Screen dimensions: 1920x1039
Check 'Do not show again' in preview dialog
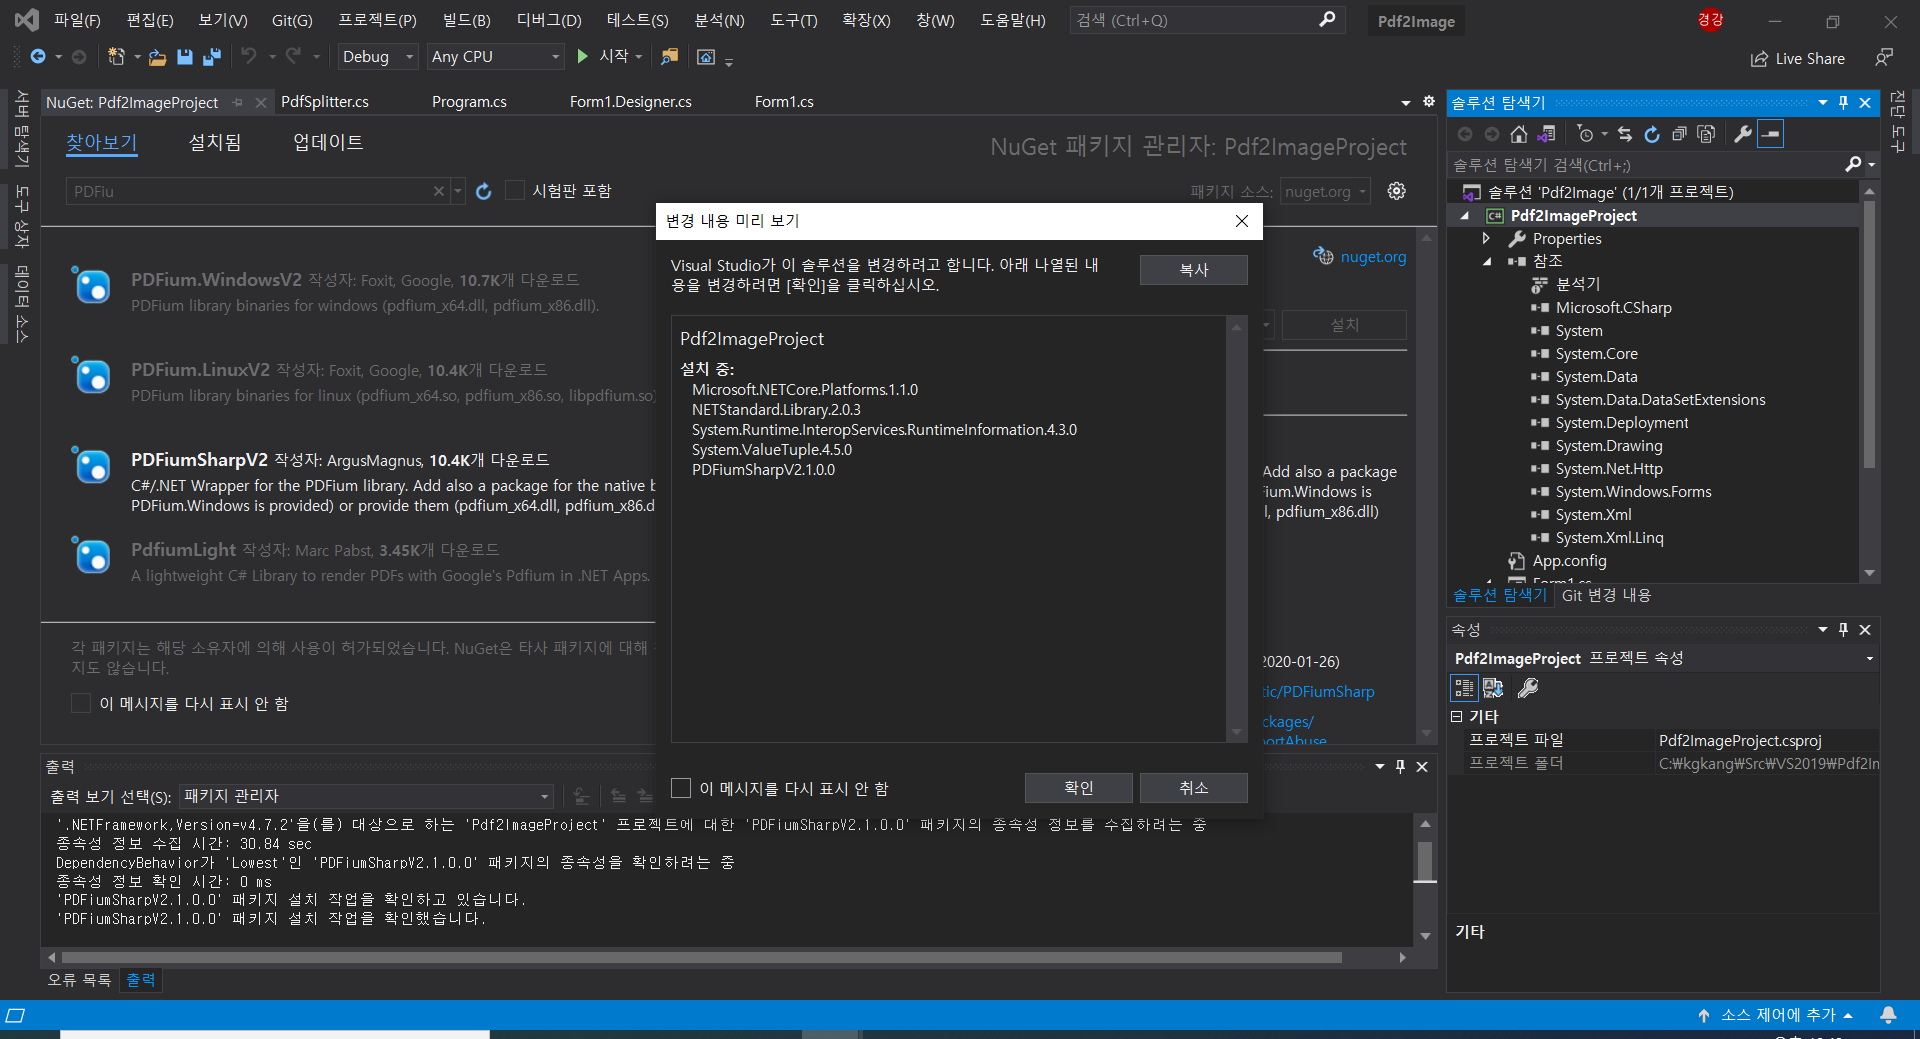pos(681,788)
